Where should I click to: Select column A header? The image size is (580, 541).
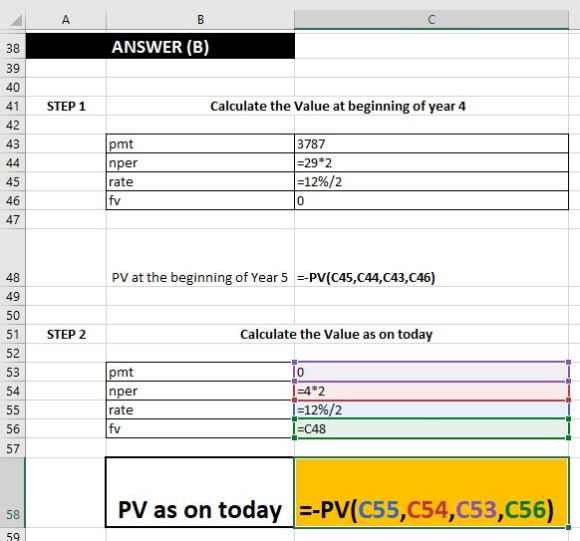66,20
